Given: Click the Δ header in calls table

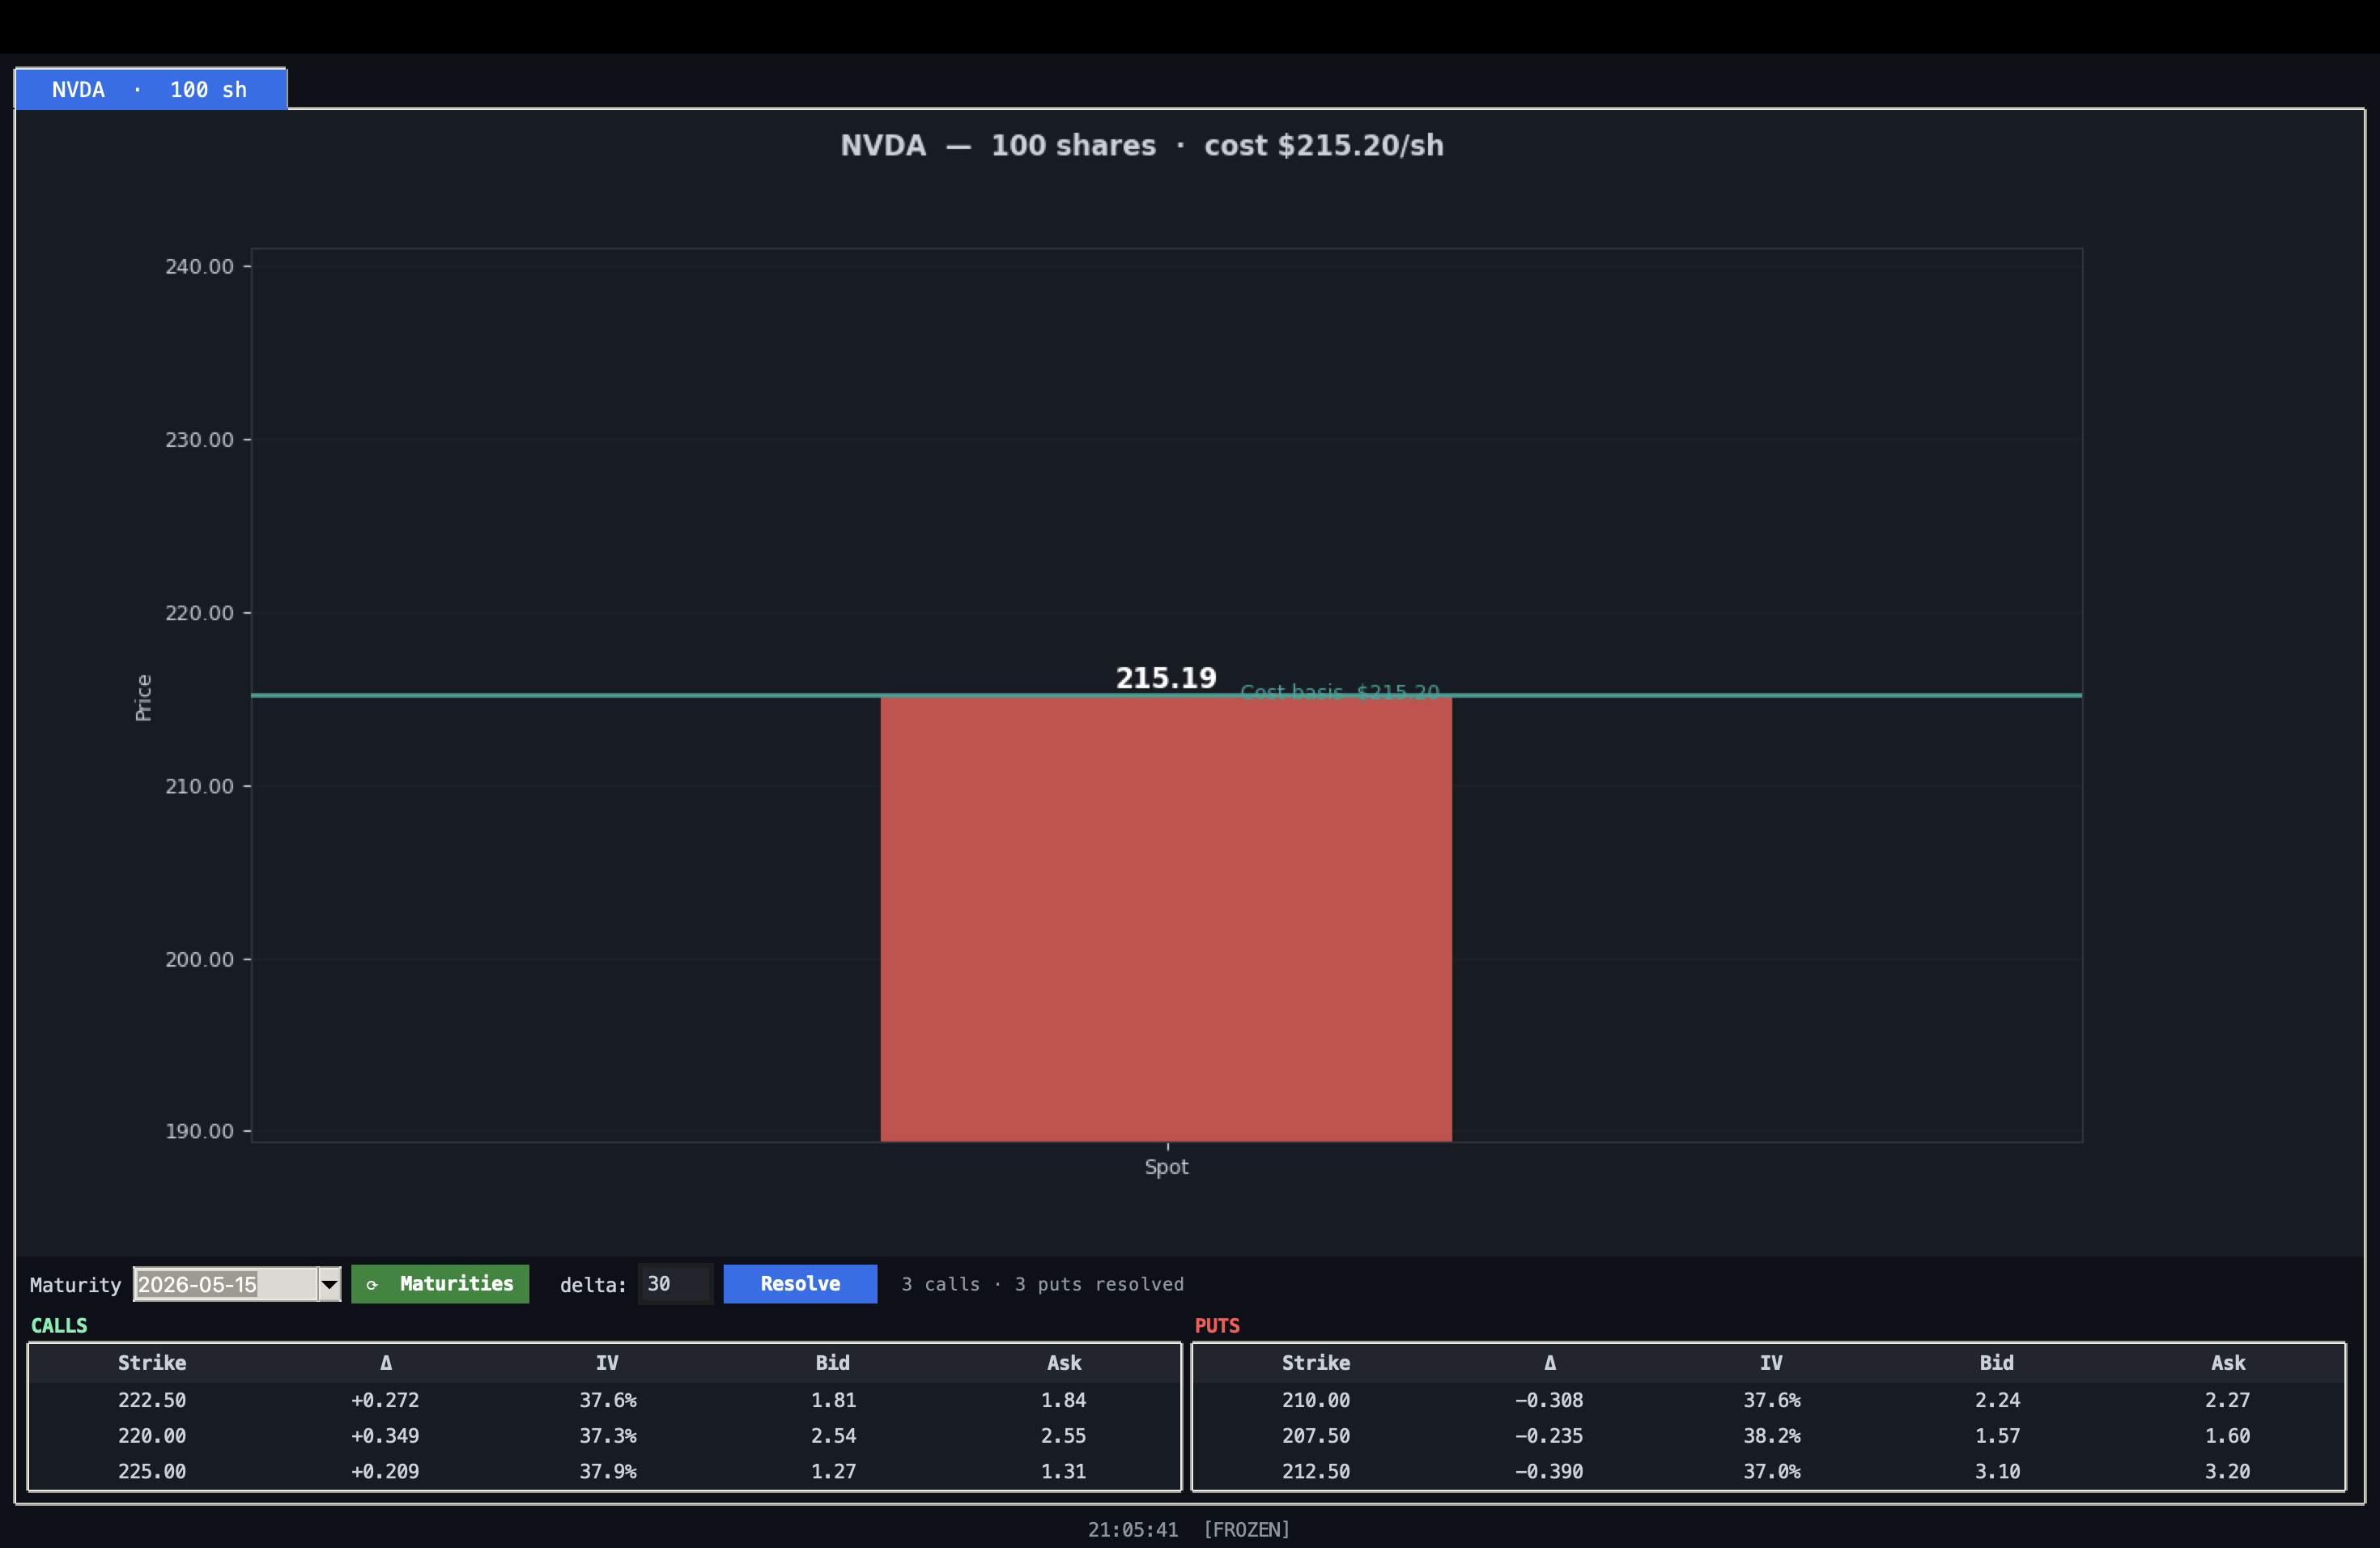Looking at the screenshot, I should [385, 1363].
